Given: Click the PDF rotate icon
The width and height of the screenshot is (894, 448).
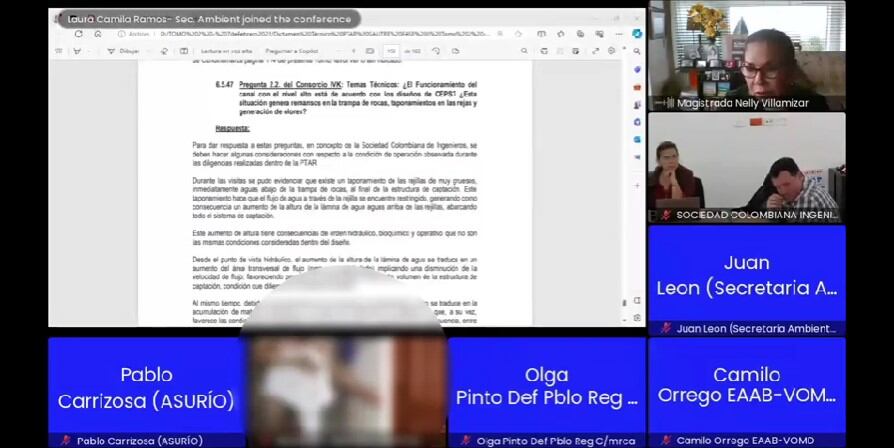Looking at the screenshot, I should pyautogui.click(x=436, y=51).
